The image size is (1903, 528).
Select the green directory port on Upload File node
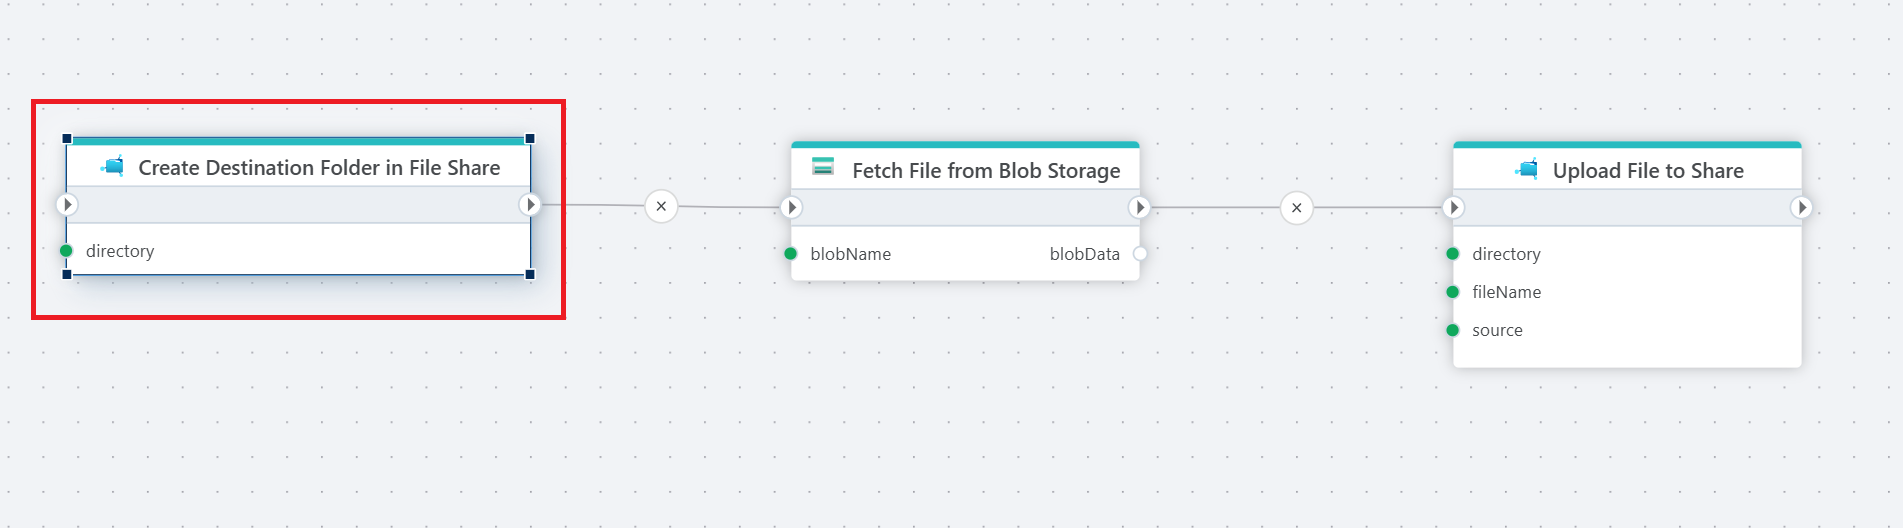coord(1453,254)
